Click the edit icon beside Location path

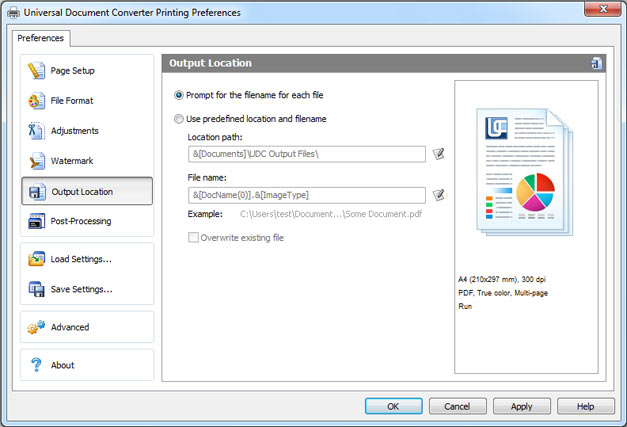pos(439,154)
